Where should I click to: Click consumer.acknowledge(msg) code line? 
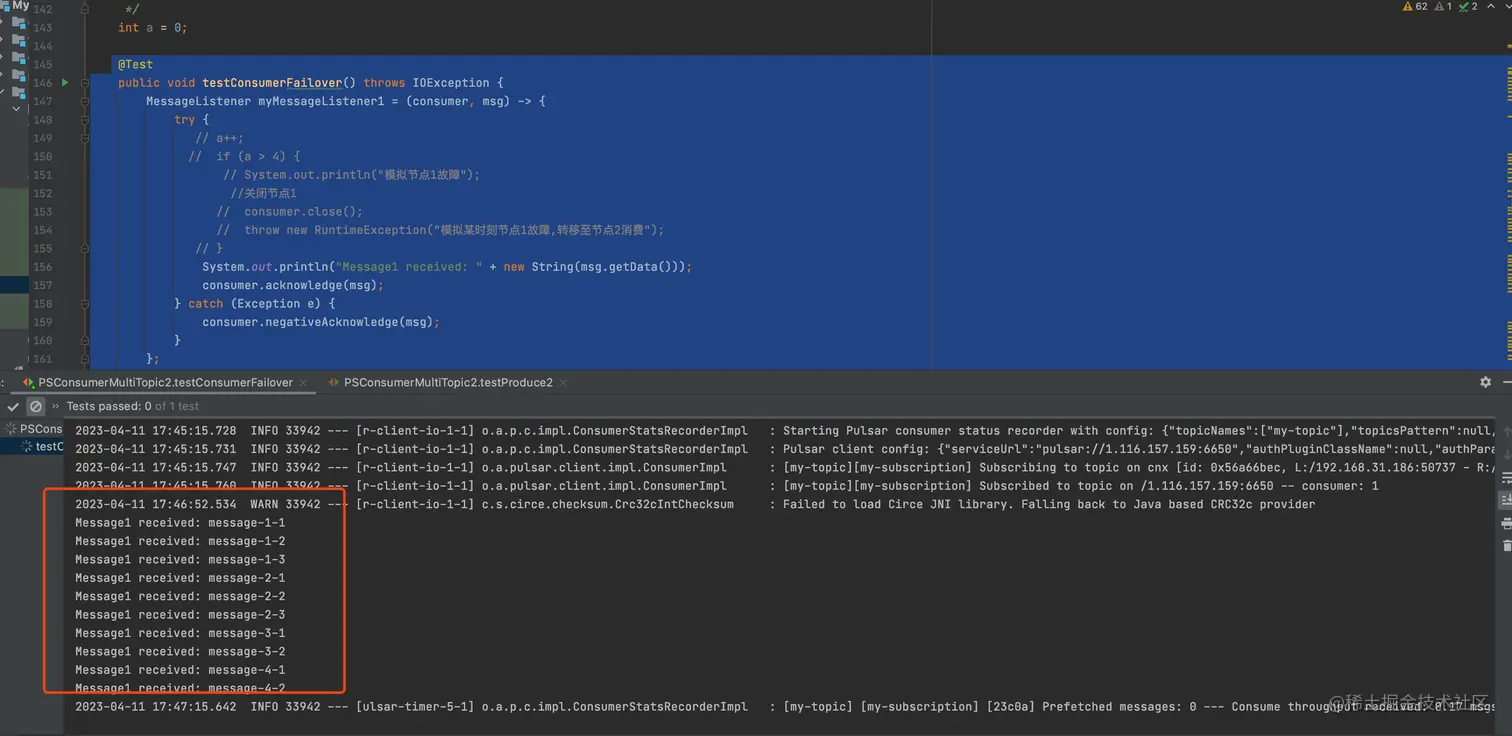click(x=293, y=285)
